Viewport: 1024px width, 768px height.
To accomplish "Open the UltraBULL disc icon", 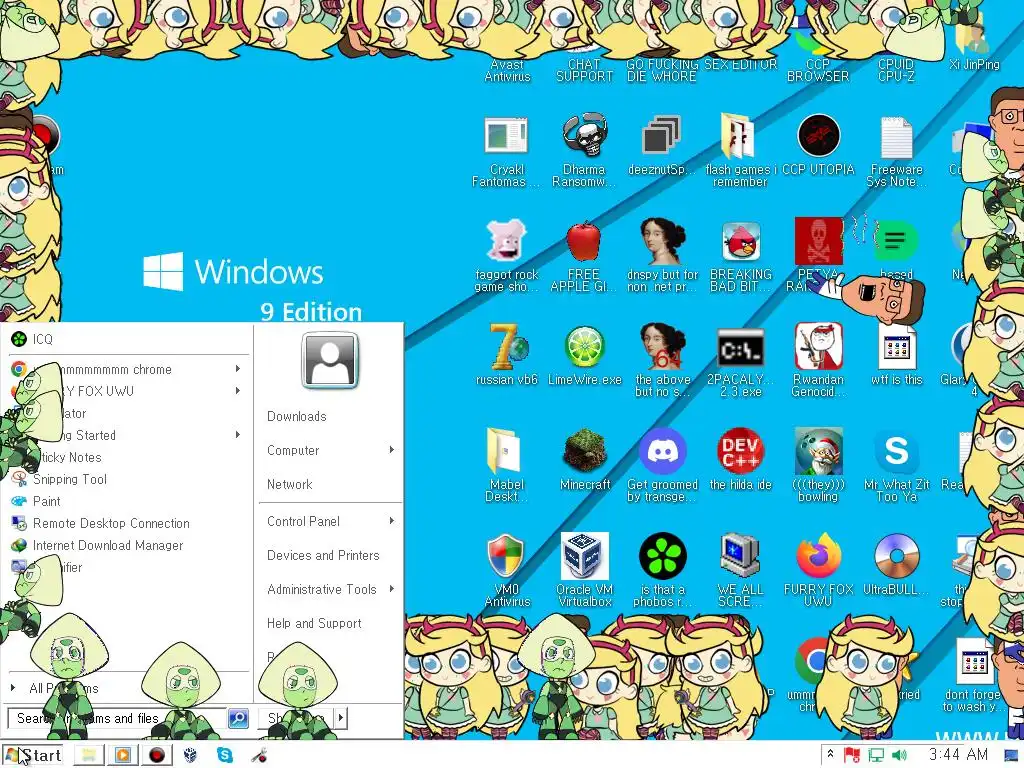I will click(896, 556).
